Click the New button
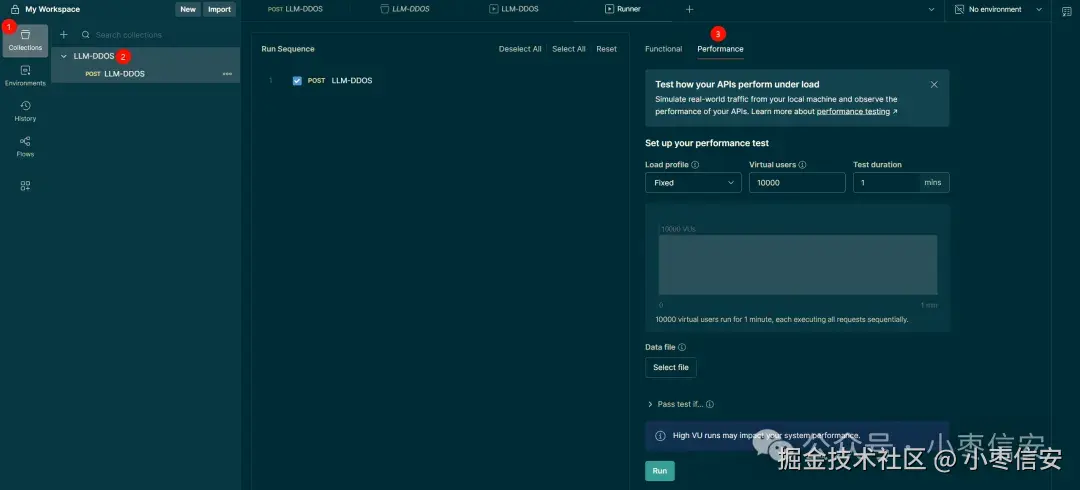The width and height of the screenshot is (1080, 490). (188, 10)
